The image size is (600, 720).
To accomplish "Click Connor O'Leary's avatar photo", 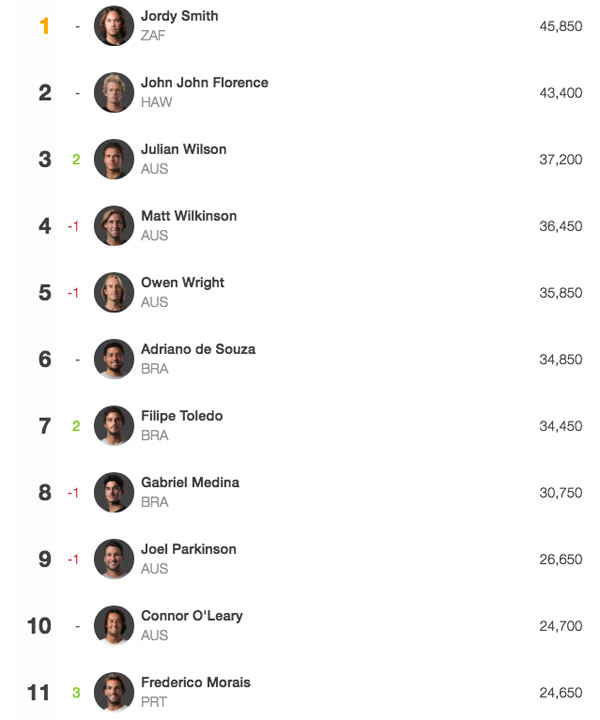I will click(114, 625).
